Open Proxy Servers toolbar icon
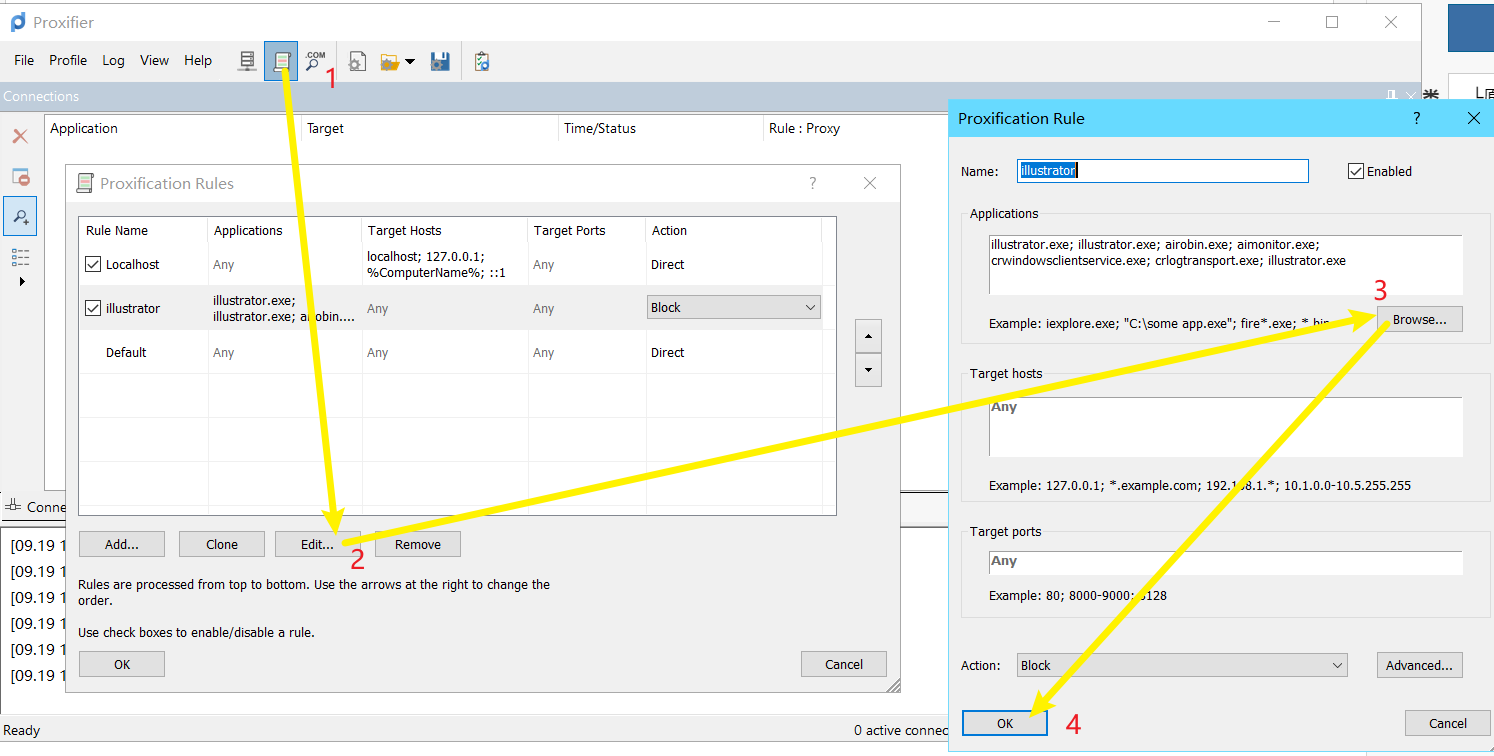The image size is (1494, 756). click(247, 61)
